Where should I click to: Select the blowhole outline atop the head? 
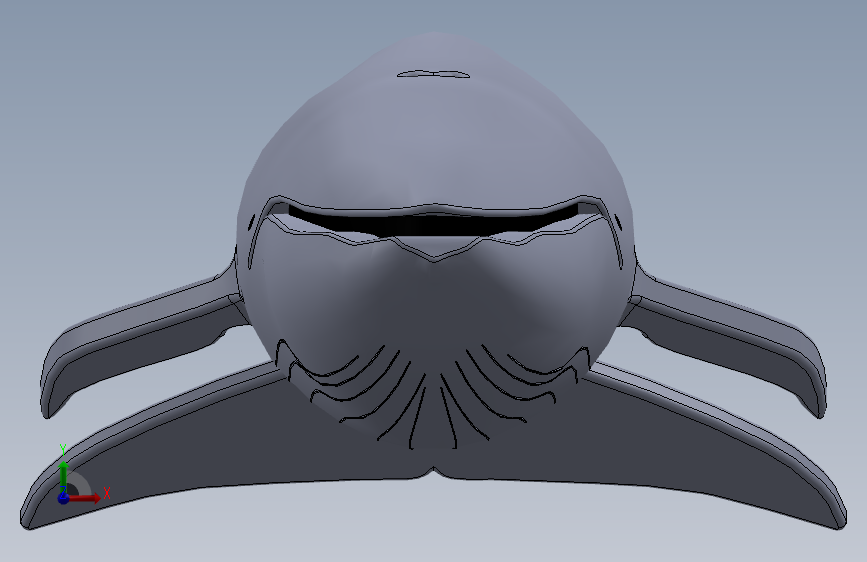click(434, 74)
